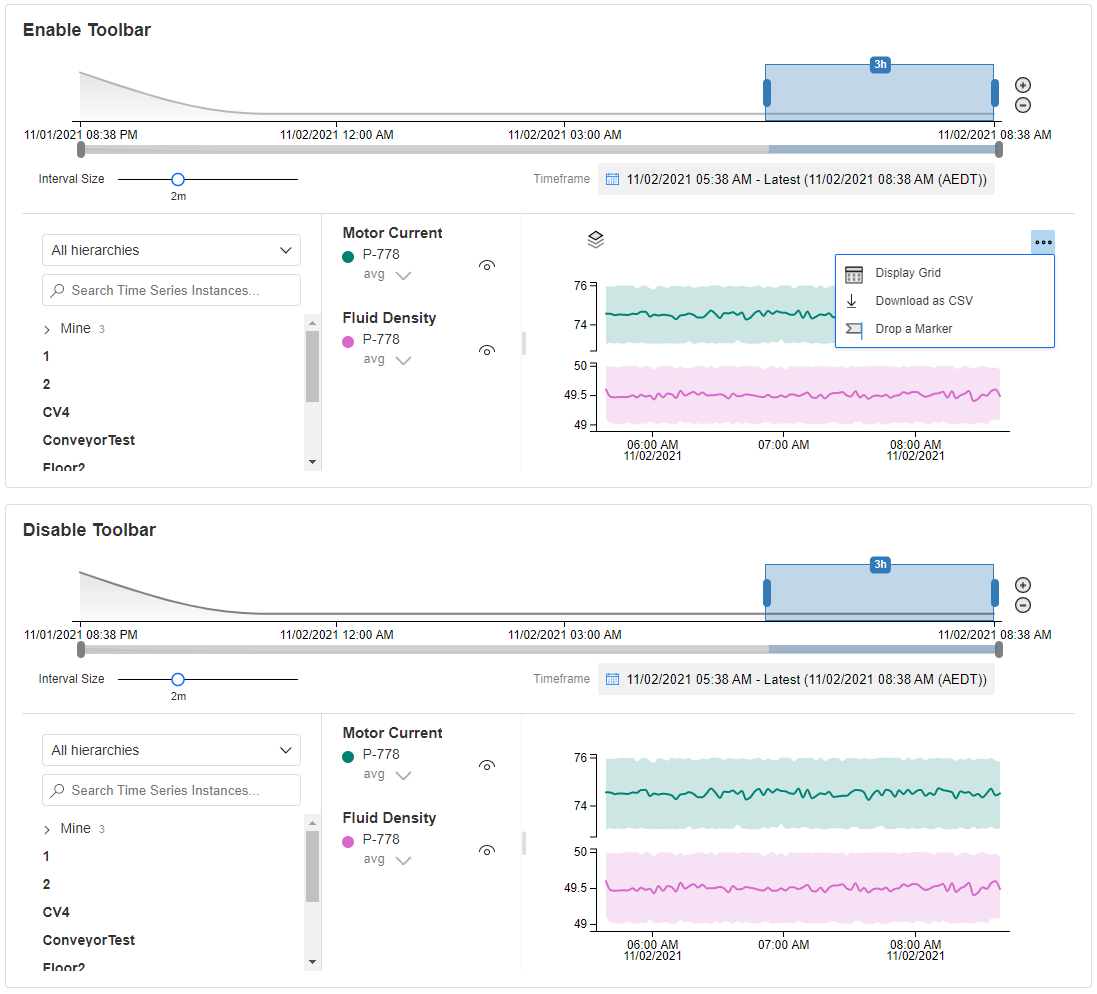Image resolution: width=1097 pixels, height=994 pixels.
Task: Click the Motor Current green color dot, Enable Toolbar
Action: (348, 257)
